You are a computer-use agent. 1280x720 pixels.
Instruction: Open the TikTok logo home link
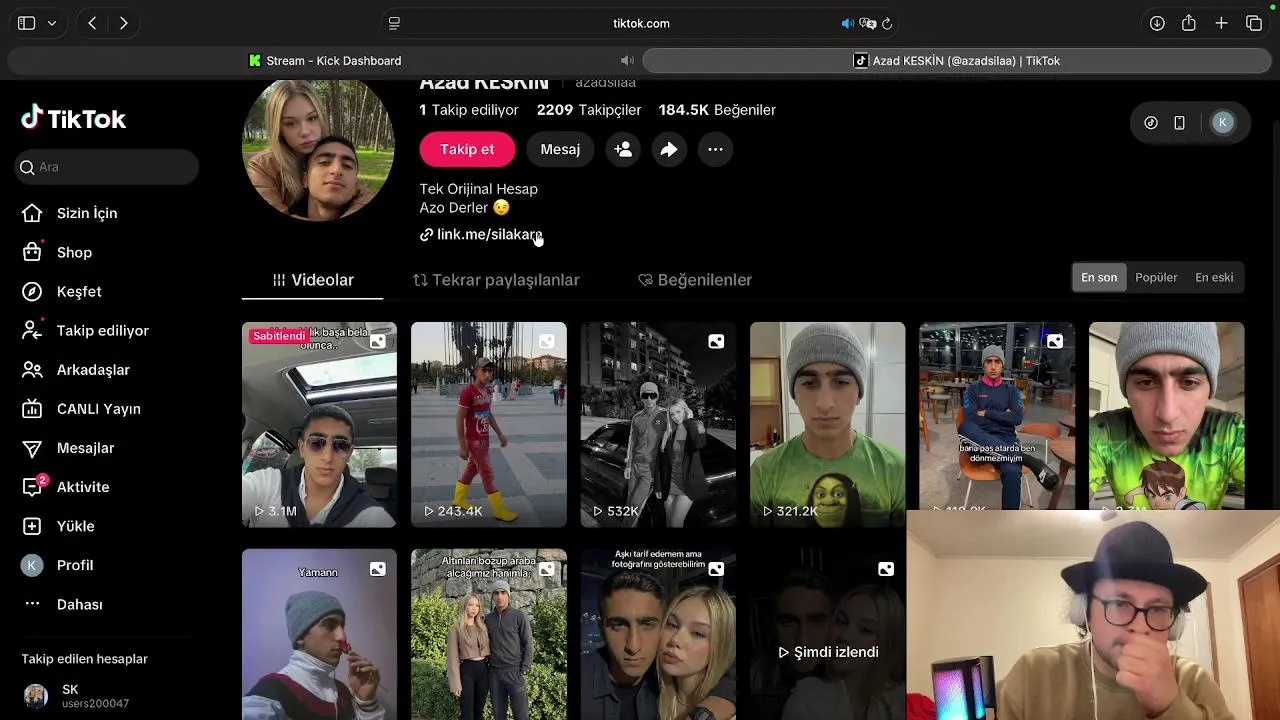[73, 119]
